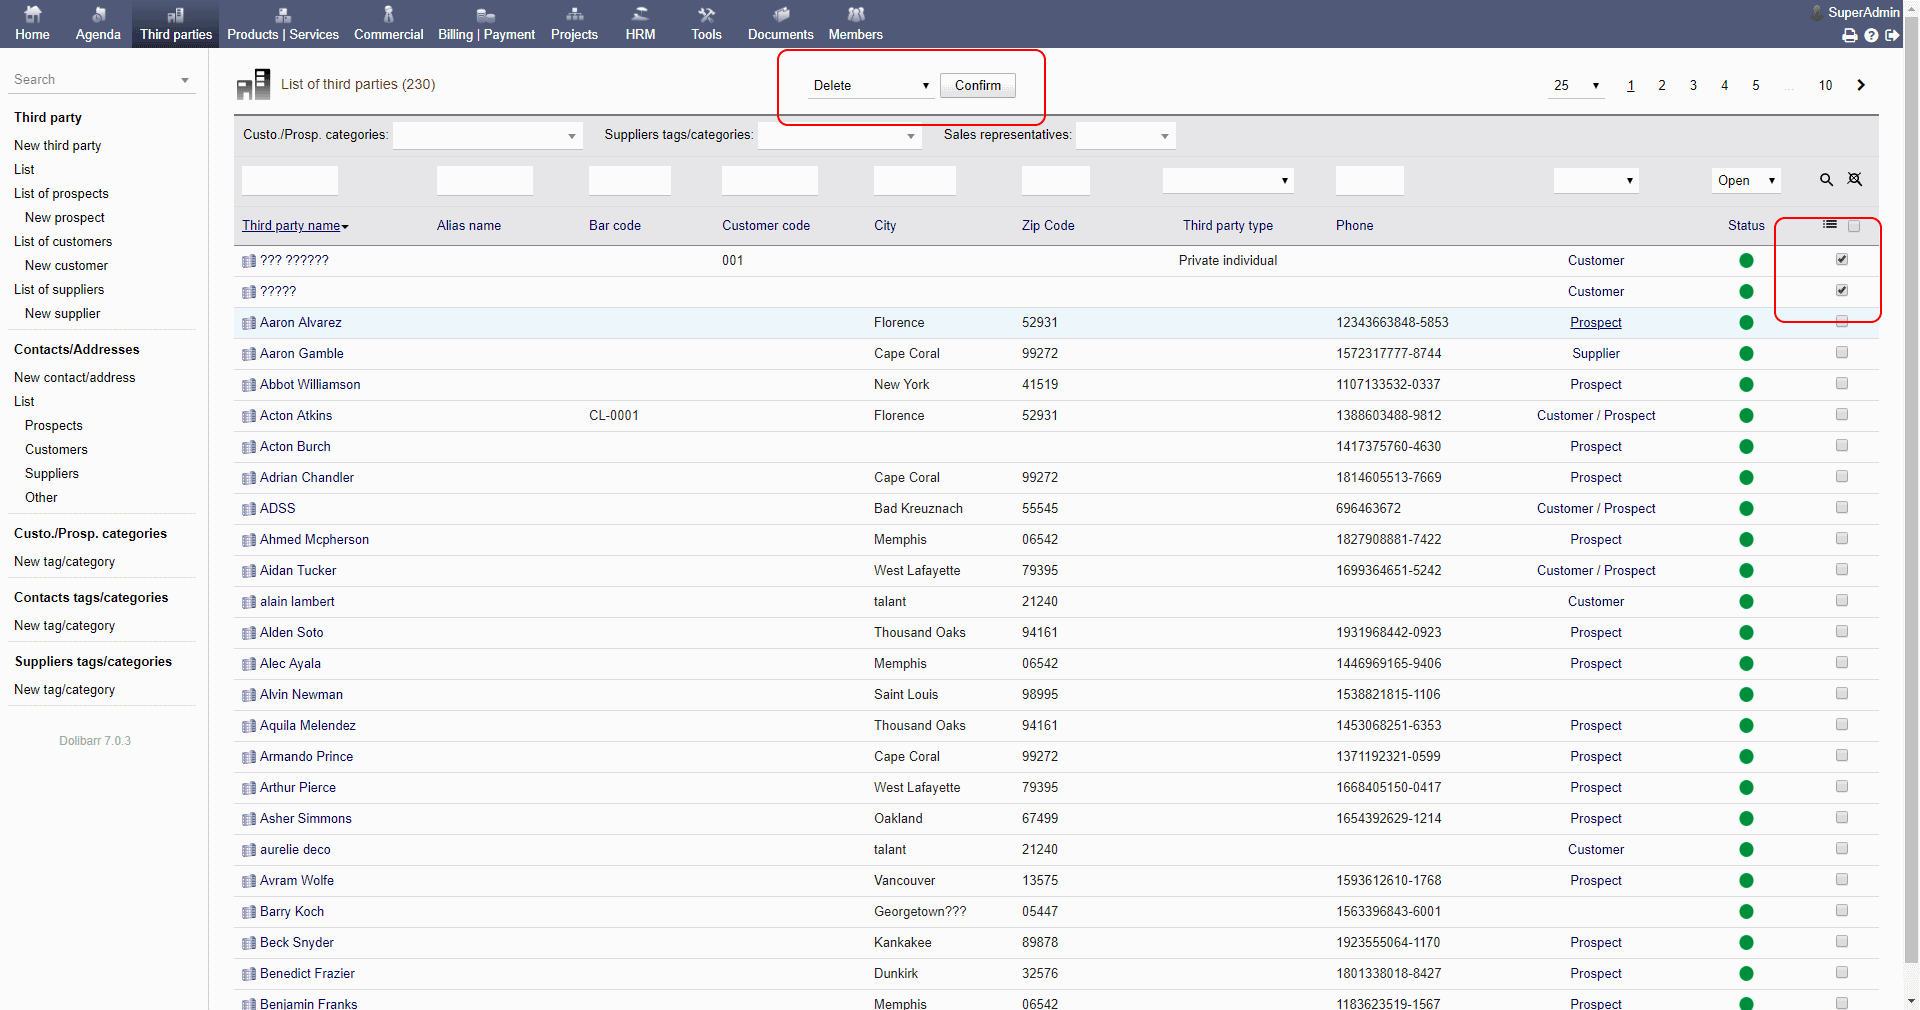Open New contact/address menu entry
This screenshot has height=1010, width=1920.
[74, 377]
